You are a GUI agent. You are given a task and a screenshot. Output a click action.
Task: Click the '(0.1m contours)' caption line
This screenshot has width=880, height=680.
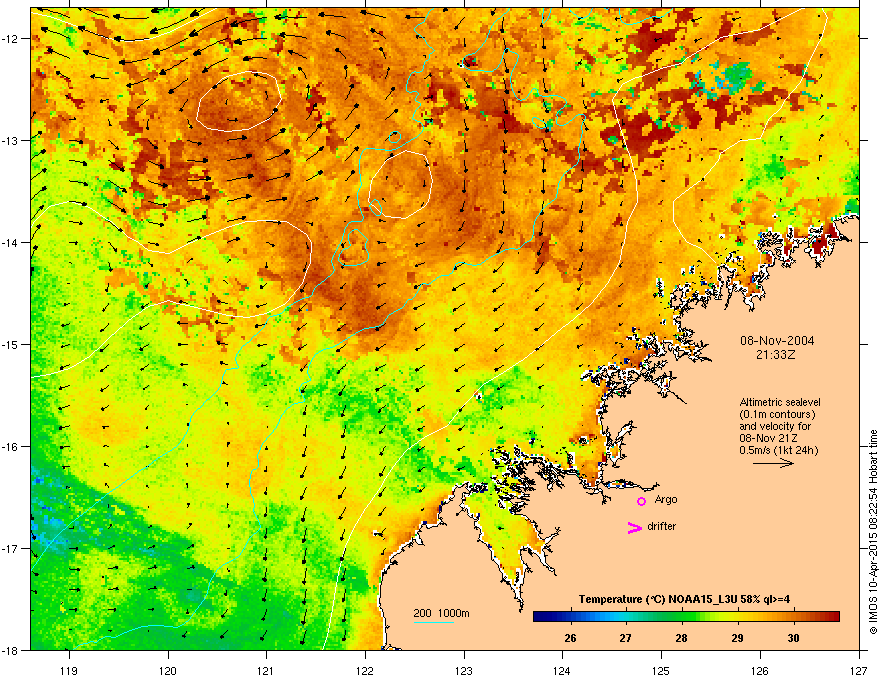pyautogui.click(x=777, y=415)
